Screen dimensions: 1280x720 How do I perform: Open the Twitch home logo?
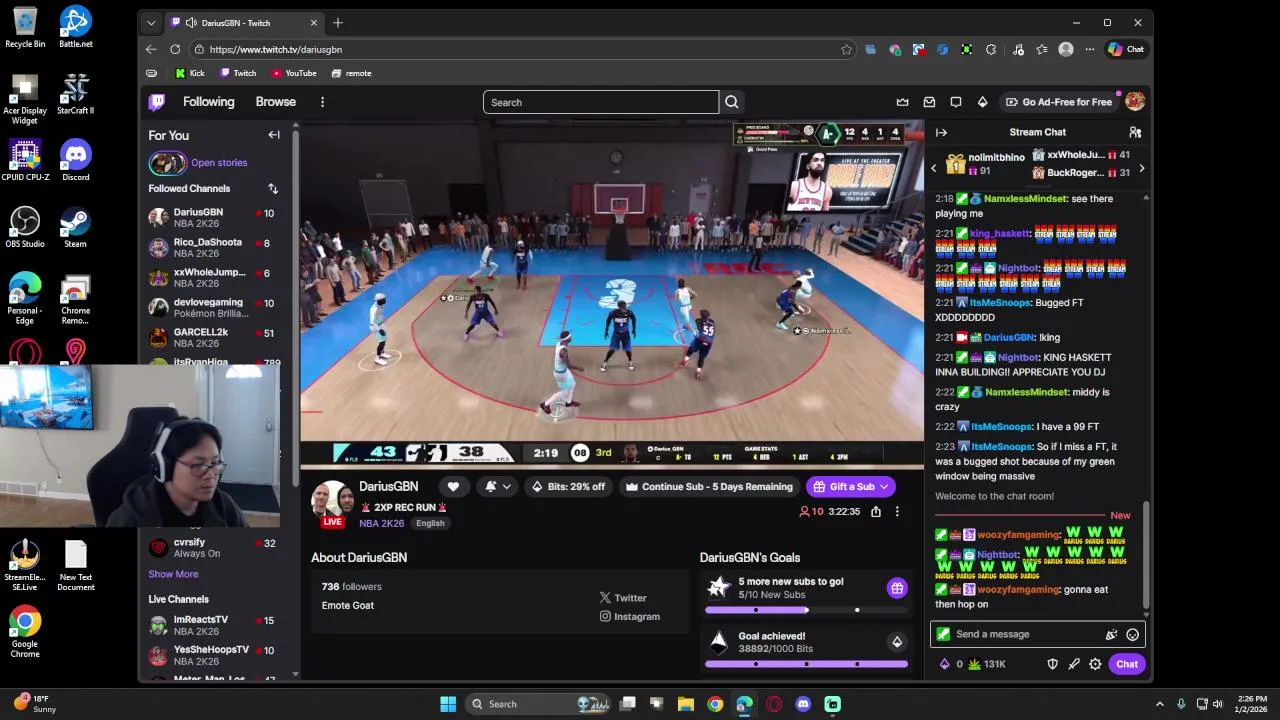pyautogui.click(x=157, y=102)
